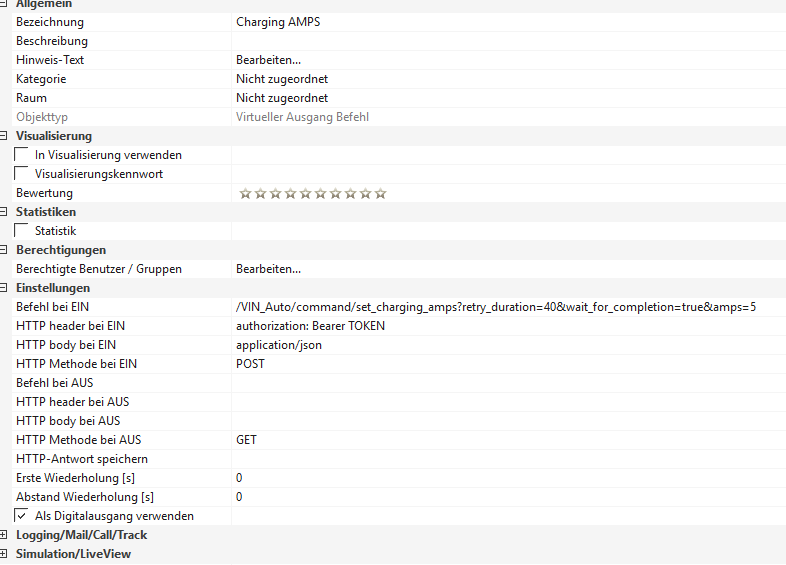Set Bewertung to the fifth star
The width and height of the screenshot is (786, 565).
point(305,194)
